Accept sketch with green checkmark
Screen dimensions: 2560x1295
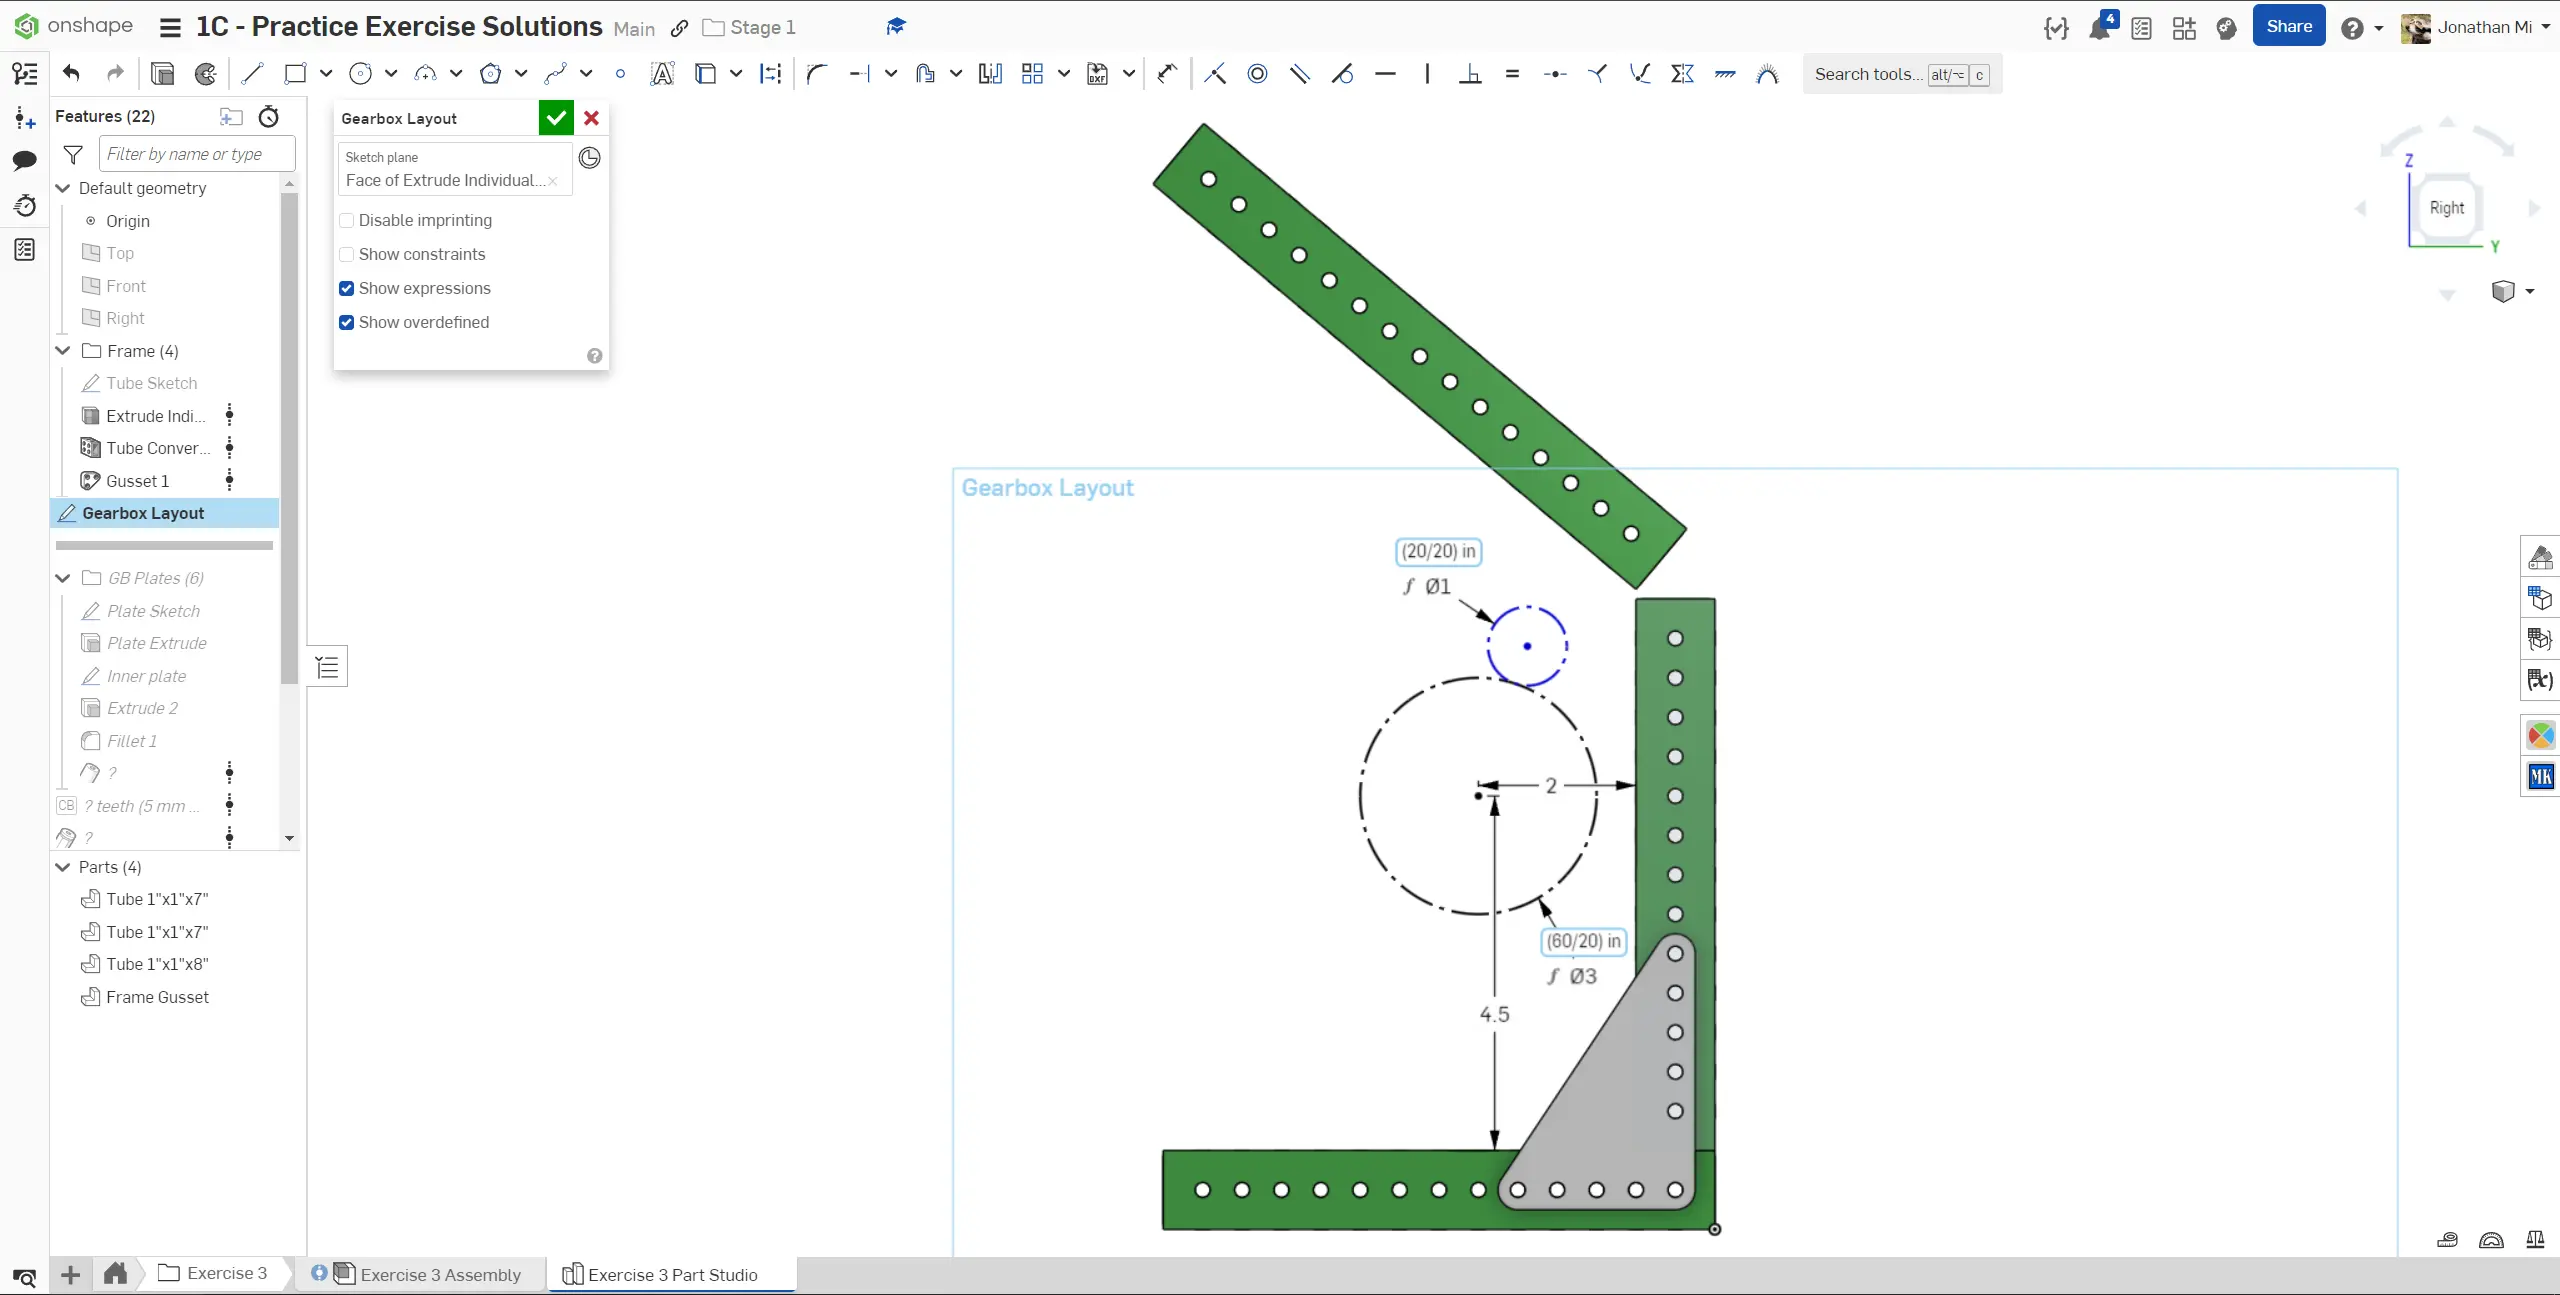pos(556,118)
